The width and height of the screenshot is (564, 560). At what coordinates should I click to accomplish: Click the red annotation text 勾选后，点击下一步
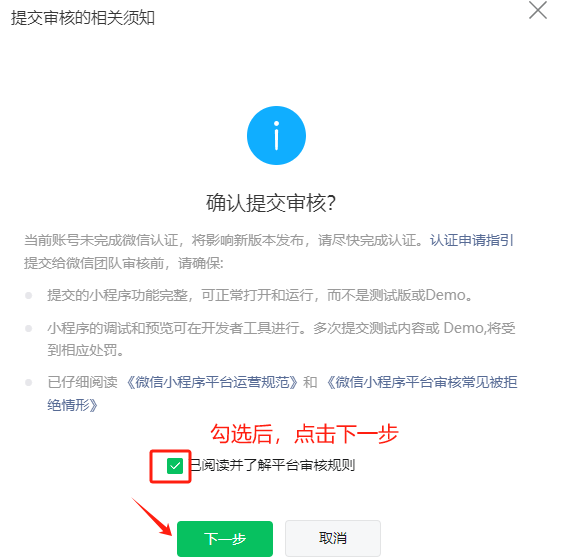(x=304, y=433)
